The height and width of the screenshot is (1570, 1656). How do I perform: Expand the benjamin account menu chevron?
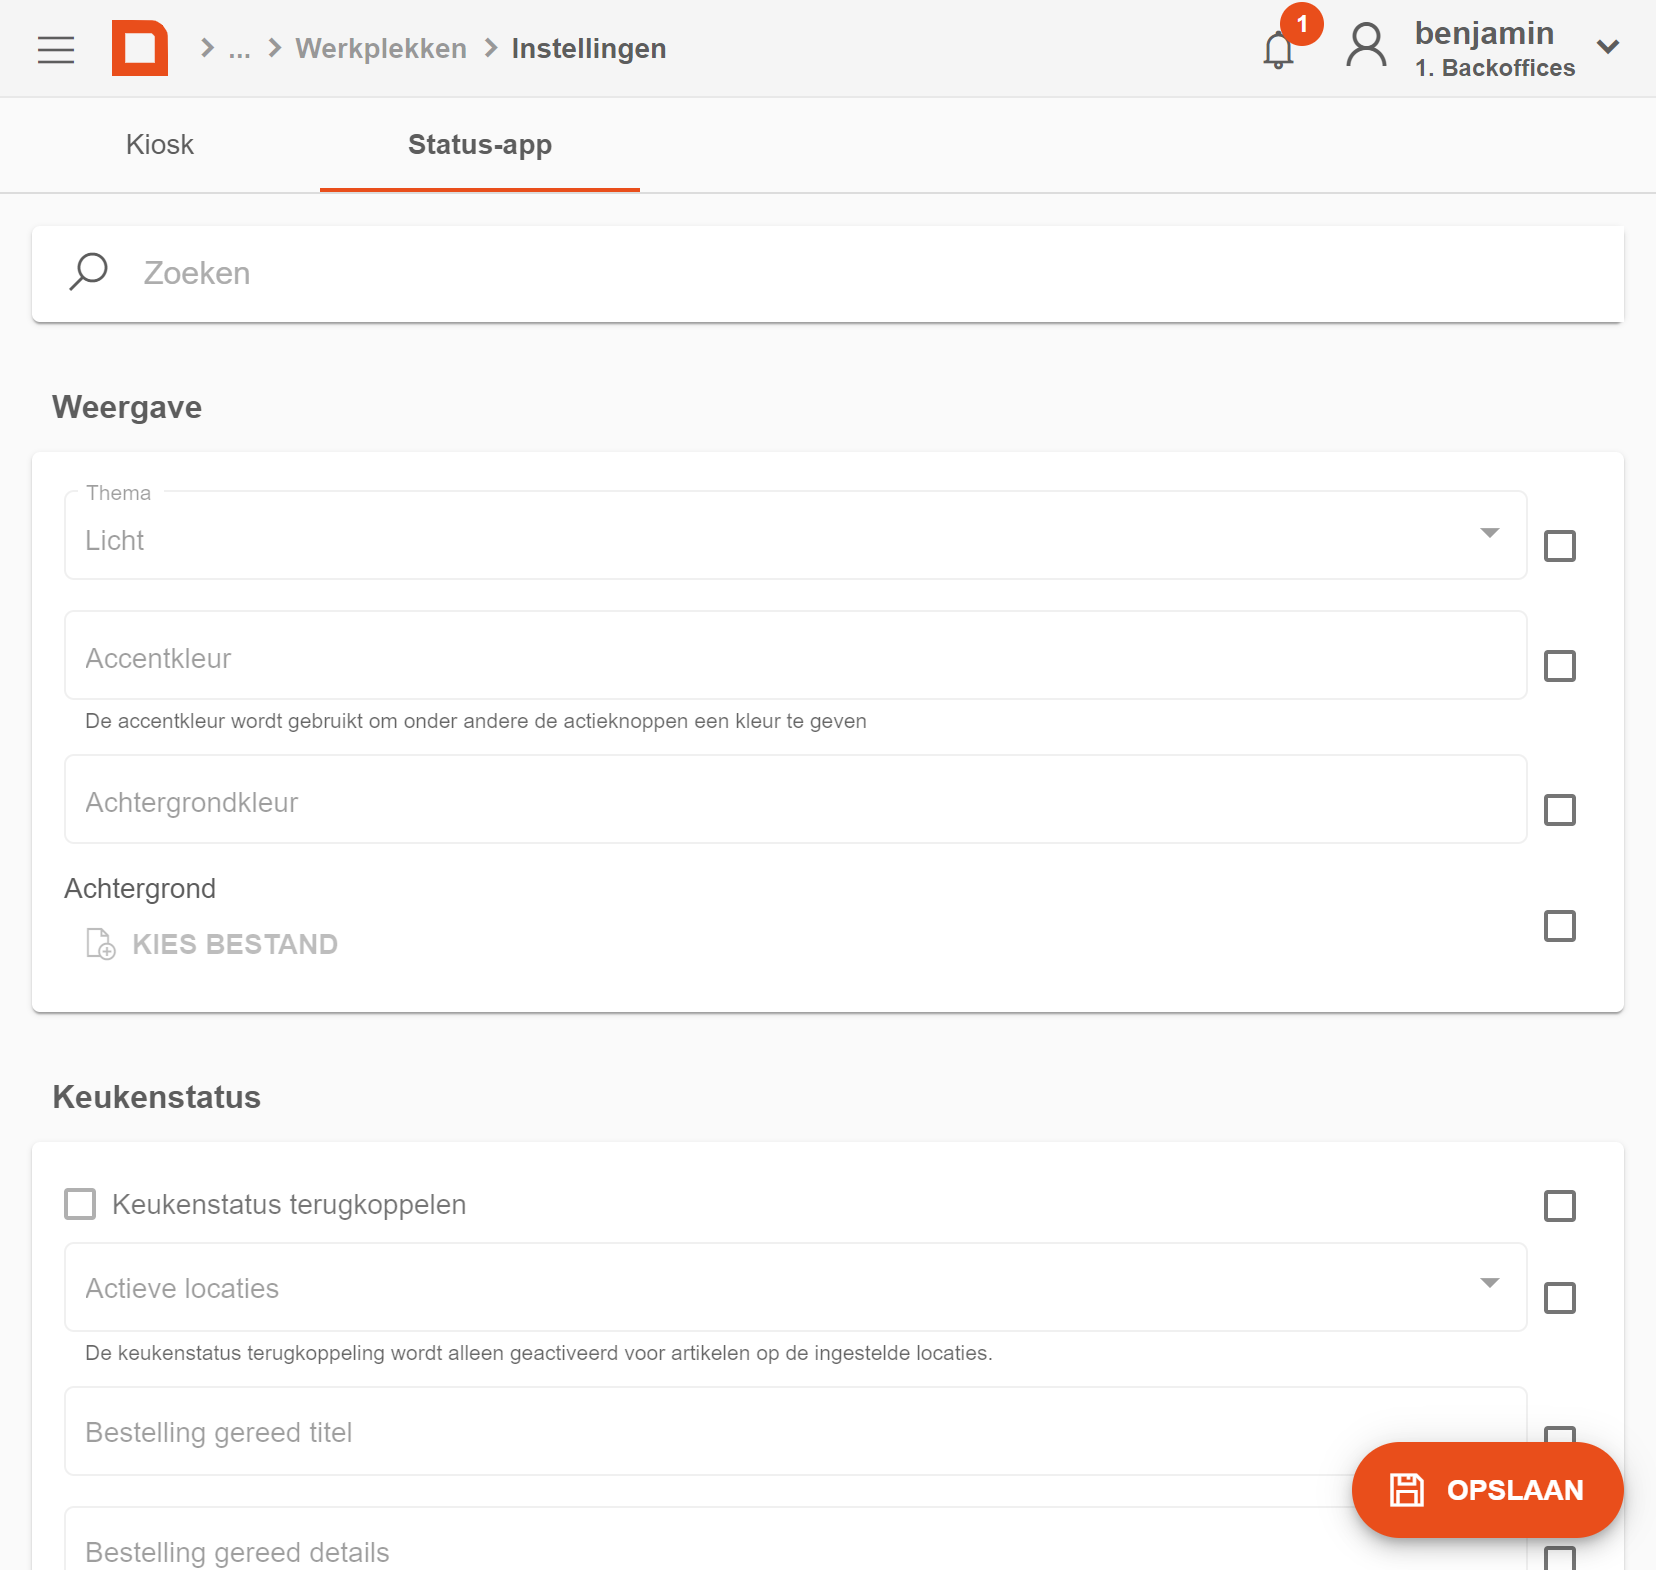[x=1608, y=47]
